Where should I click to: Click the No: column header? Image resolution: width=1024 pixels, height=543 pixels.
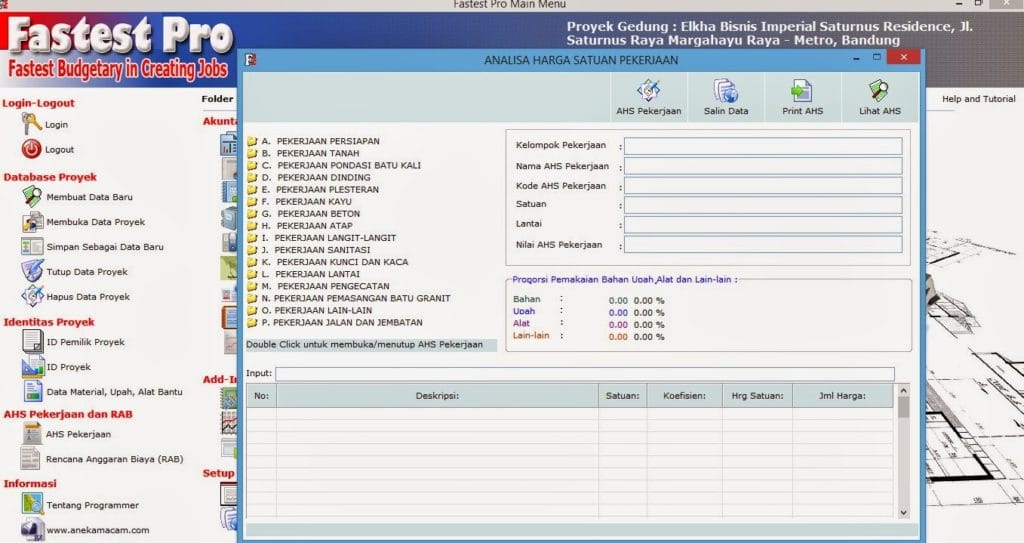pos(261,396)
